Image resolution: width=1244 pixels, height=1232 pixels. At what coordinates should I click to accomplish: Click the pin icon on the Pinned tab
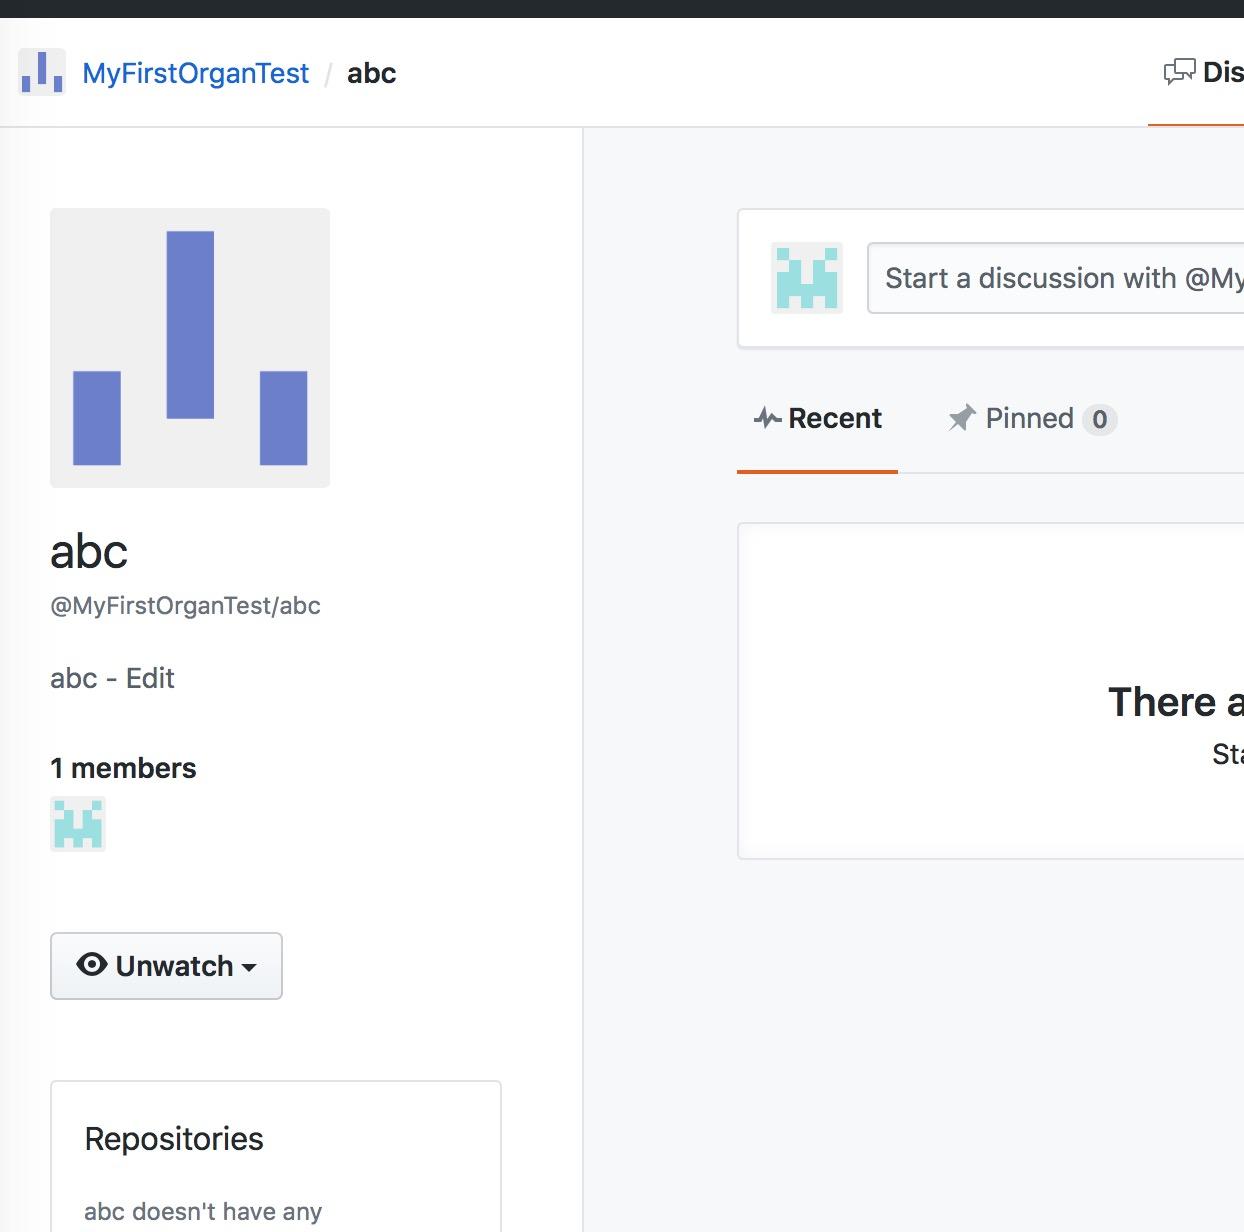[961, 418]
